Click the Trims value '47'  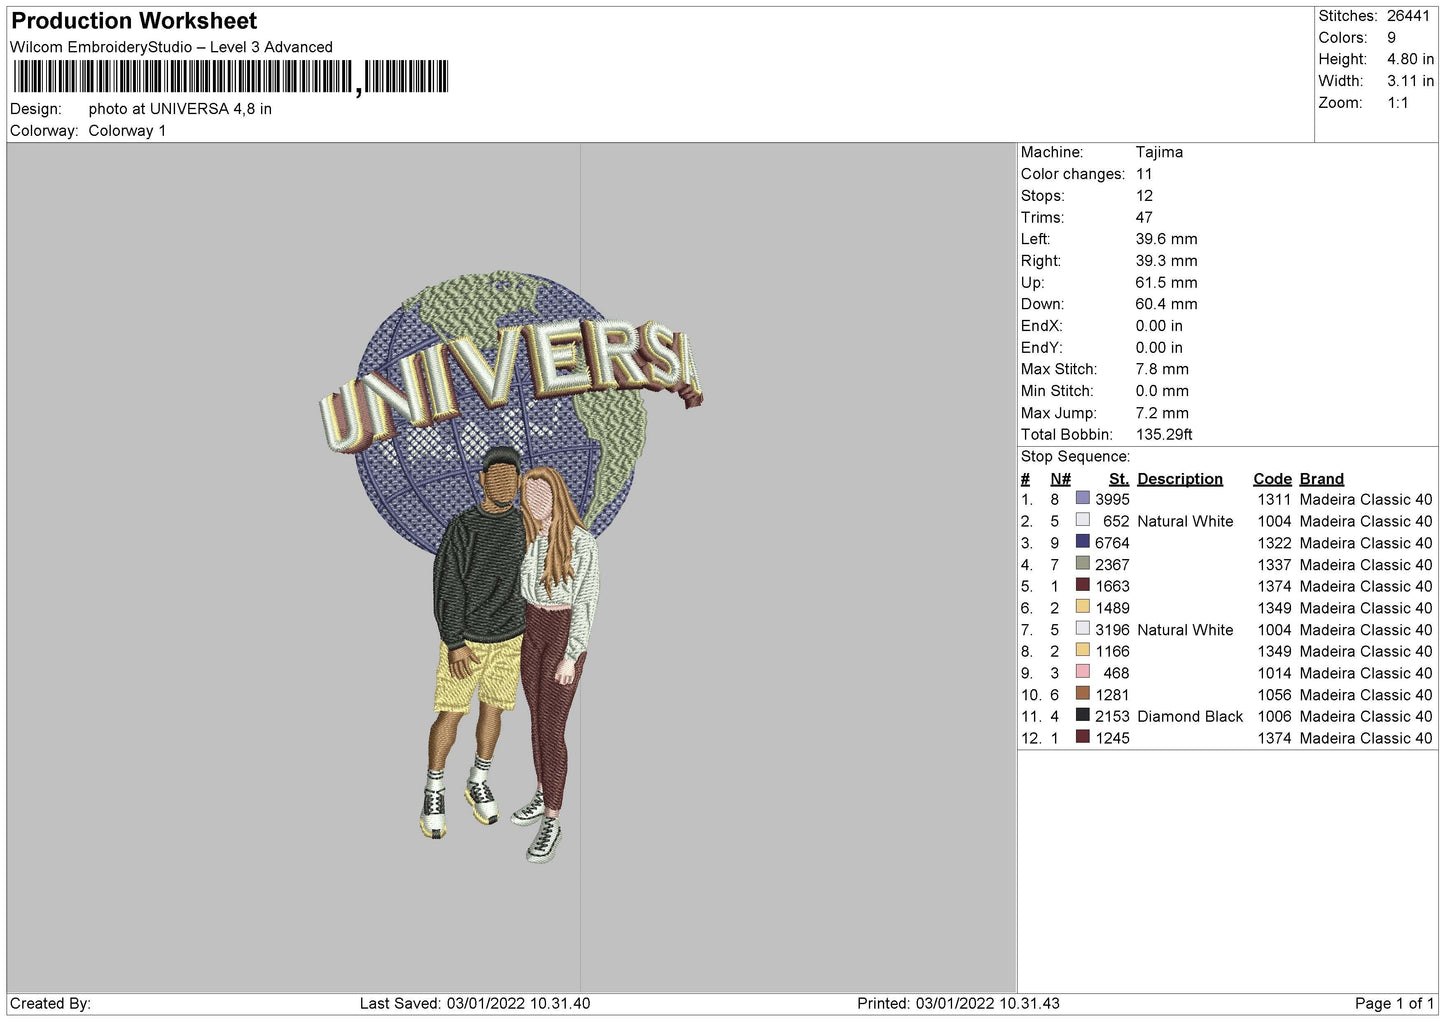click(1144, 217)
